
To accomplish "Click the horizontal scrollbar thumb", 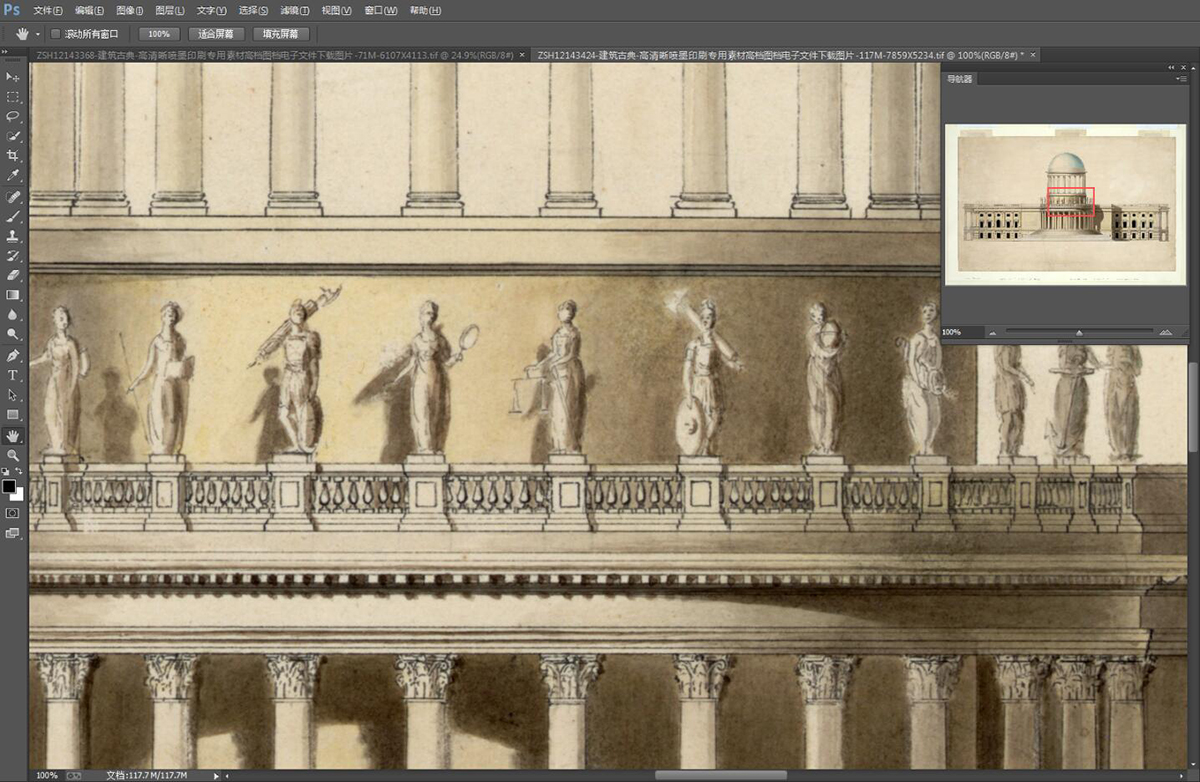I will [720, 775].
